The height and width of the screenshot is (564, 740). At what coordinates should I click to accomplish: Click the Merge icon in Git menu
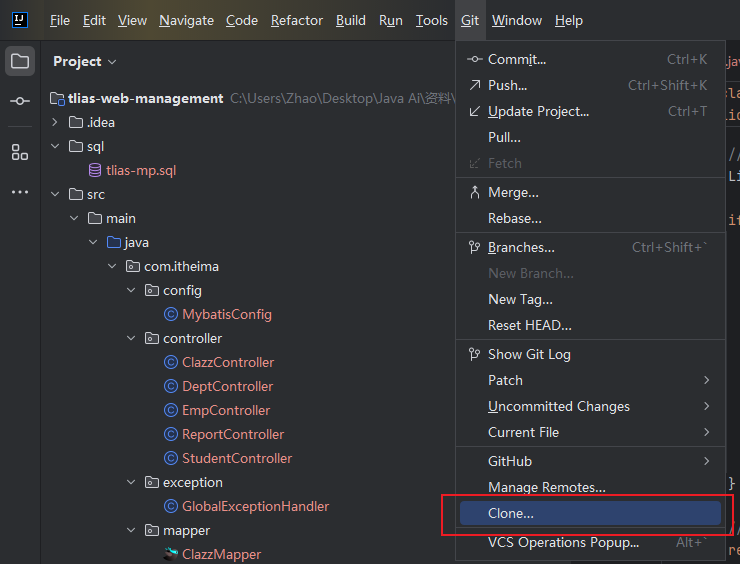point(475,192)
